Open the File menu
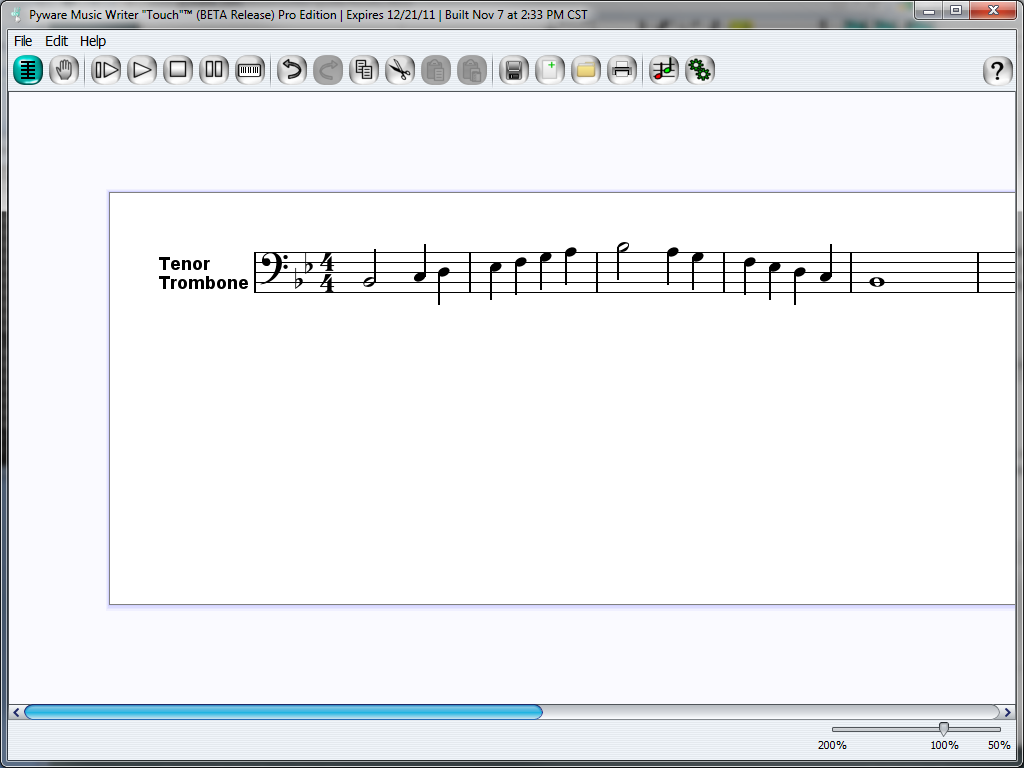 click(23, 41)
